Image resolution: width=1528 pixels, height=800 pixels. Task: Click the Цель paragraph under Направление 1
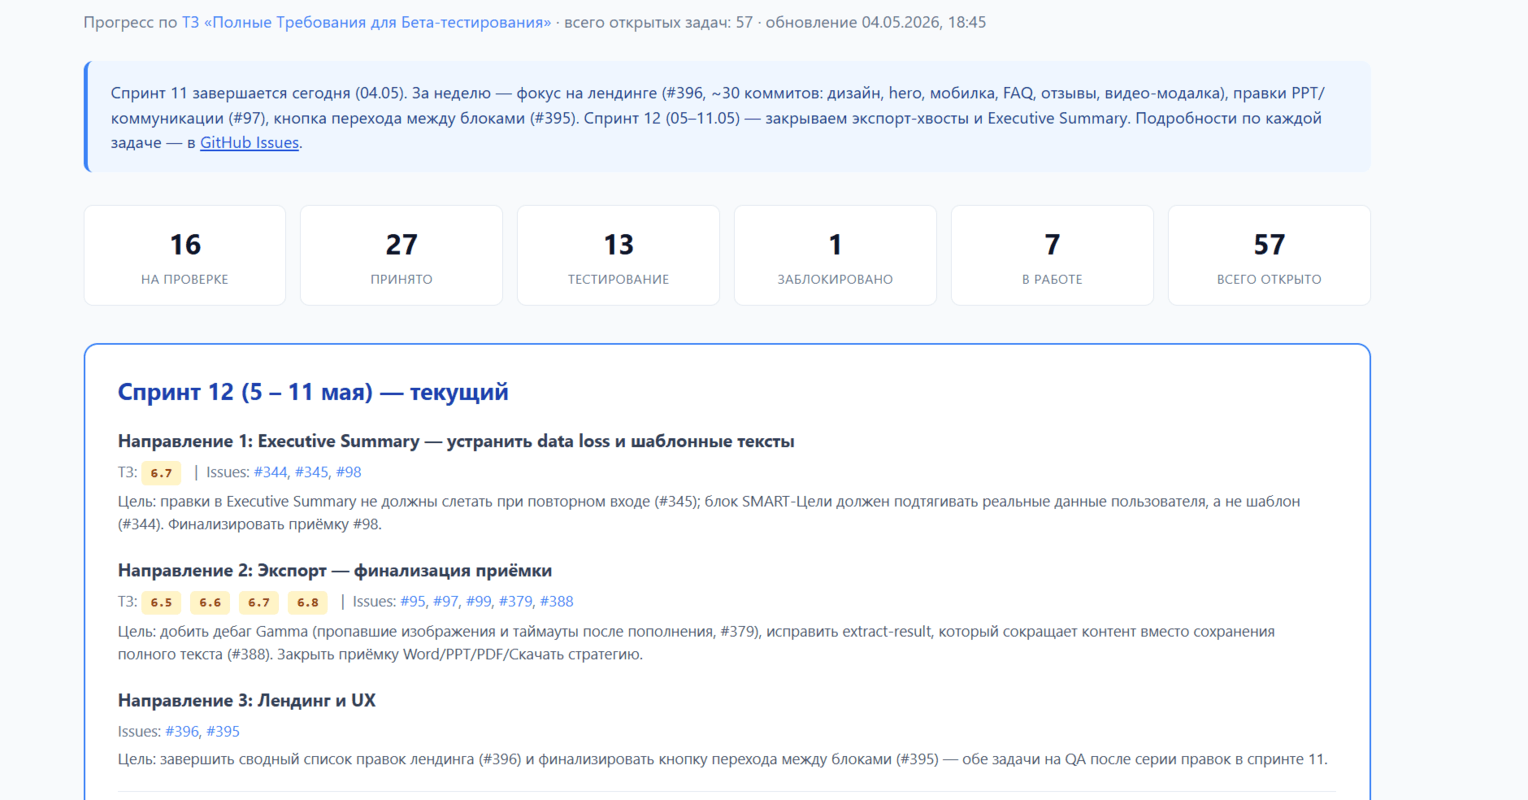point(709,512)
